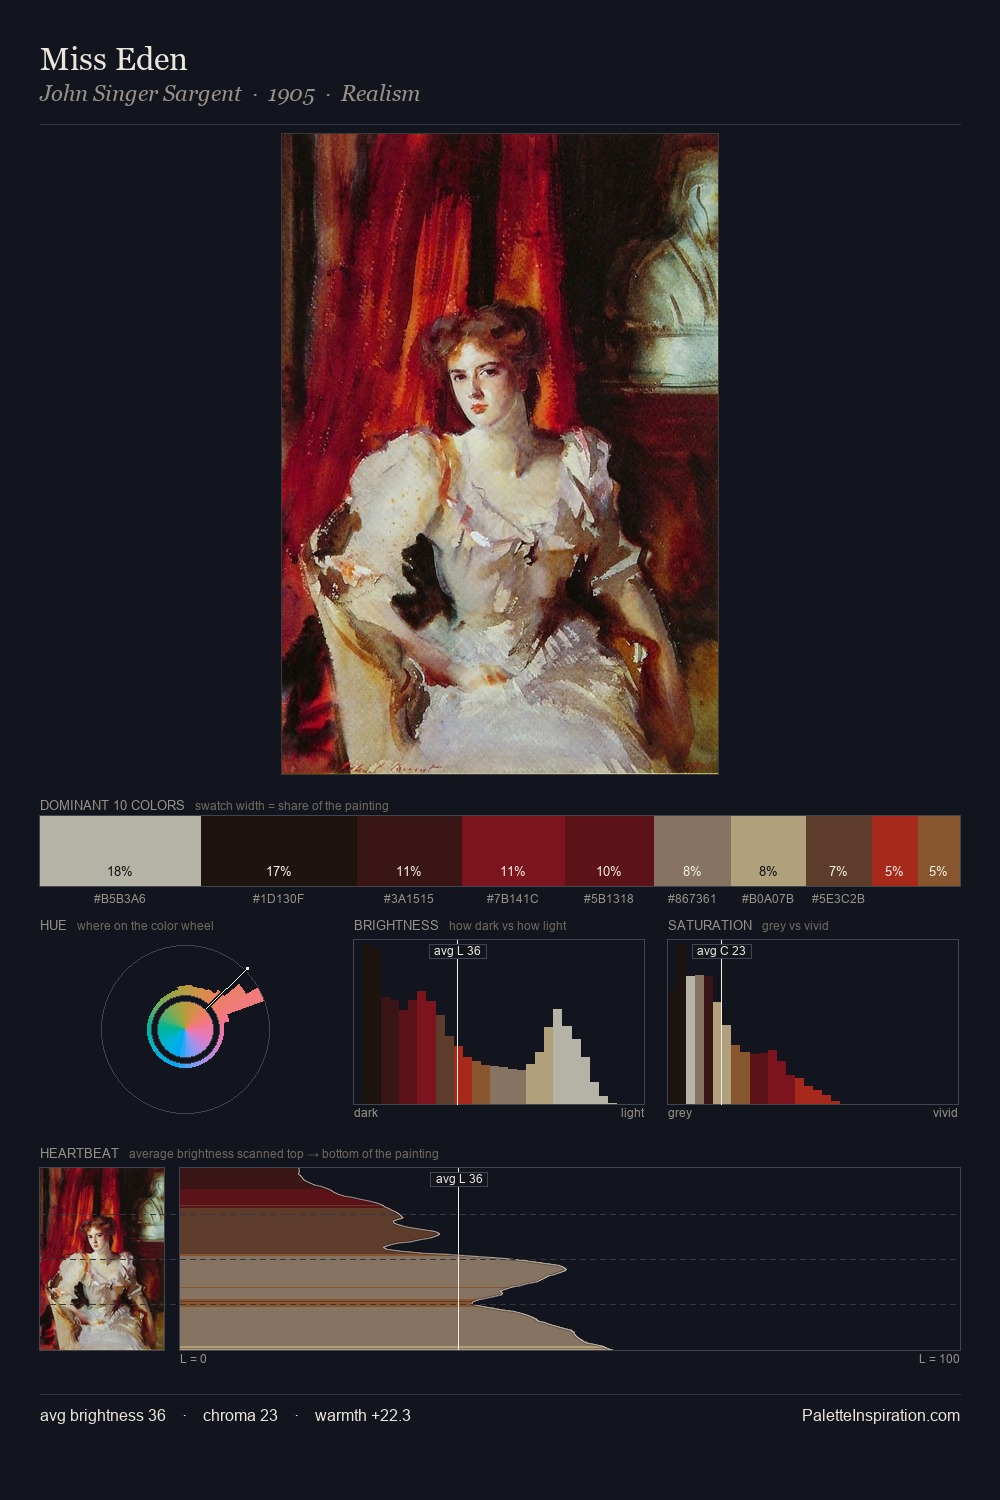This screenshot has width=1000, height=1500.
Task: Click the hex code label '#7B141C'
Action: click(513, 899)
